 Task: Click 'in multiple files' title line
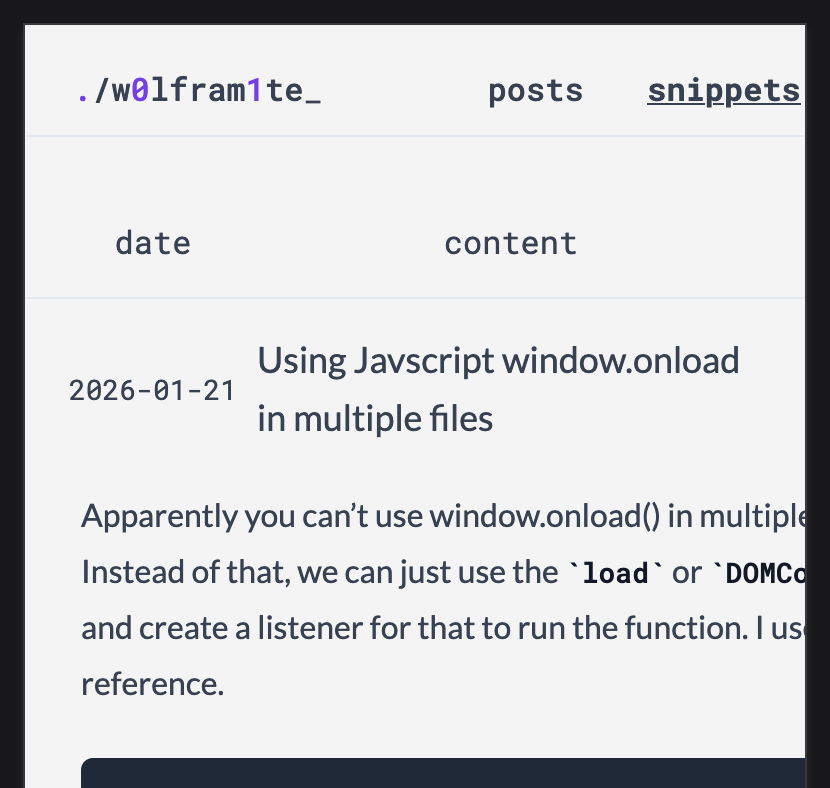(375, 418)
